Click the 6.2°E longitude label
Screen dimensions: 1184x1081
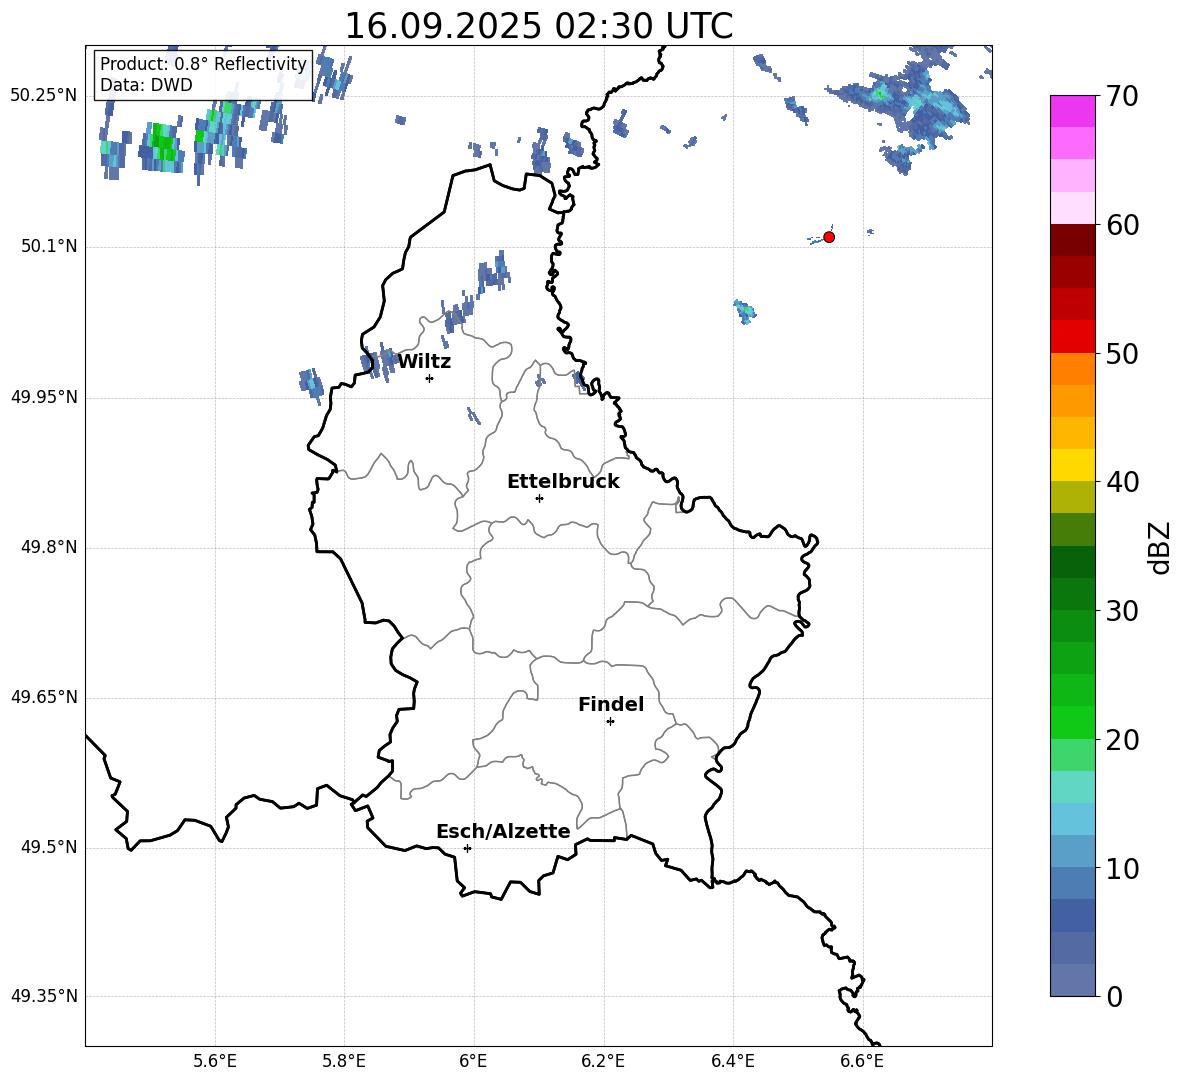pyautogui.click(x=603, y=1061)
